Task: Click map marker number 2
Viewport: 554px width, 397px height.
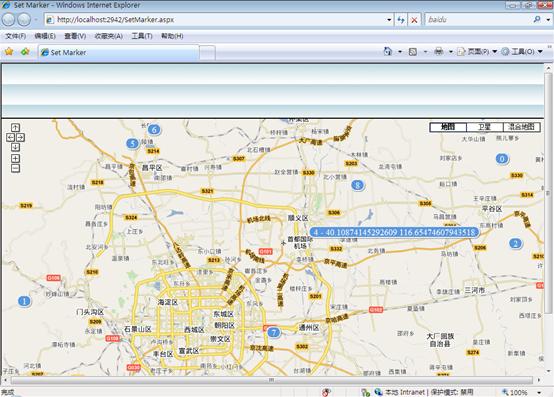Action: point(515,243)
